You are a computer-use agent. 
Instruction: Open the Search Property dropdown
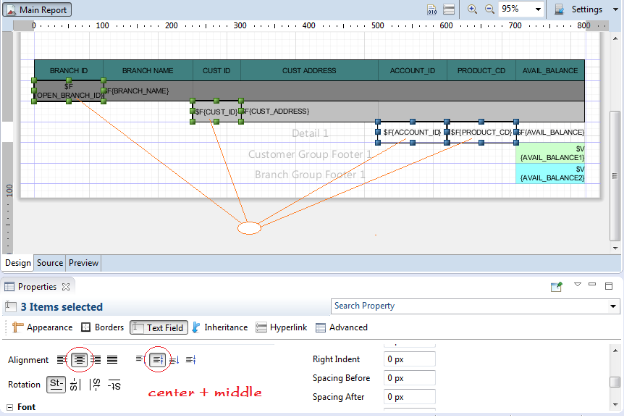[612, 305]
